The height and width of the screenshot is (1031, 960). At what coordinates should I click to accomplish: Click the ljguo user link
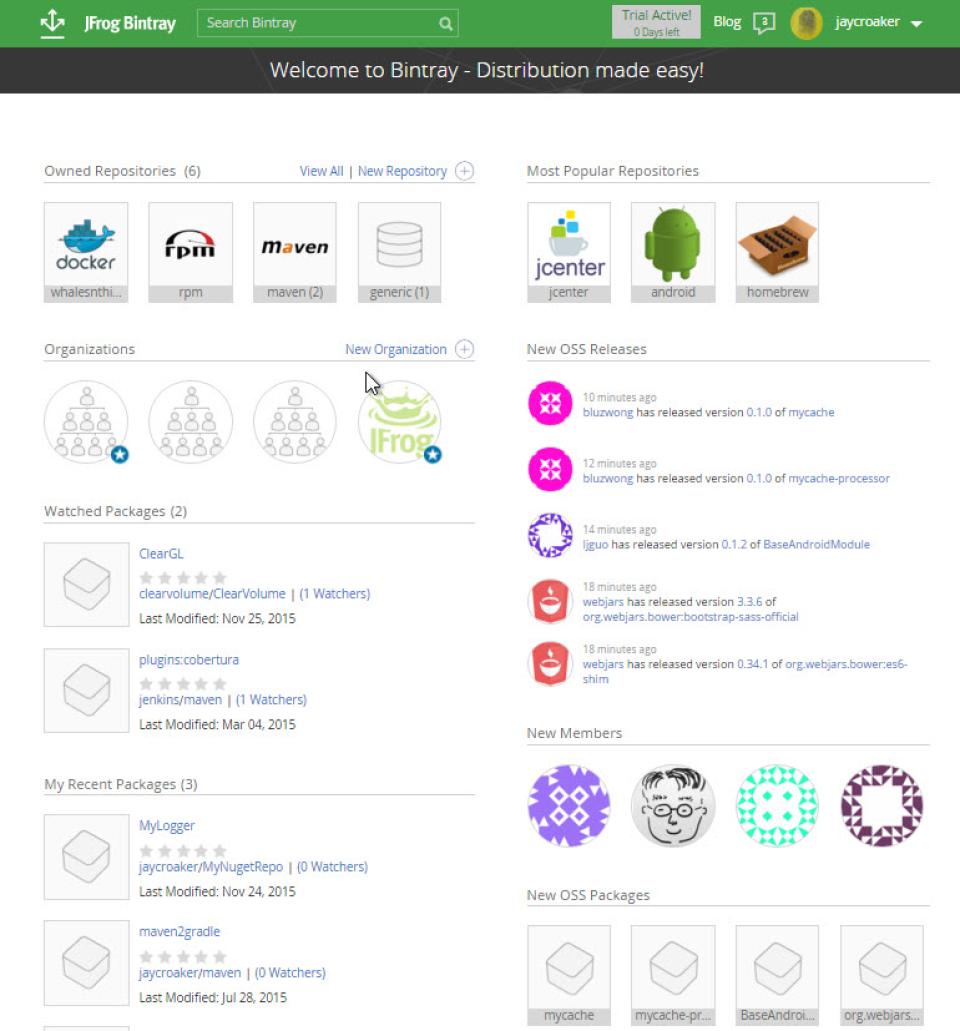(x=595, y=544)
